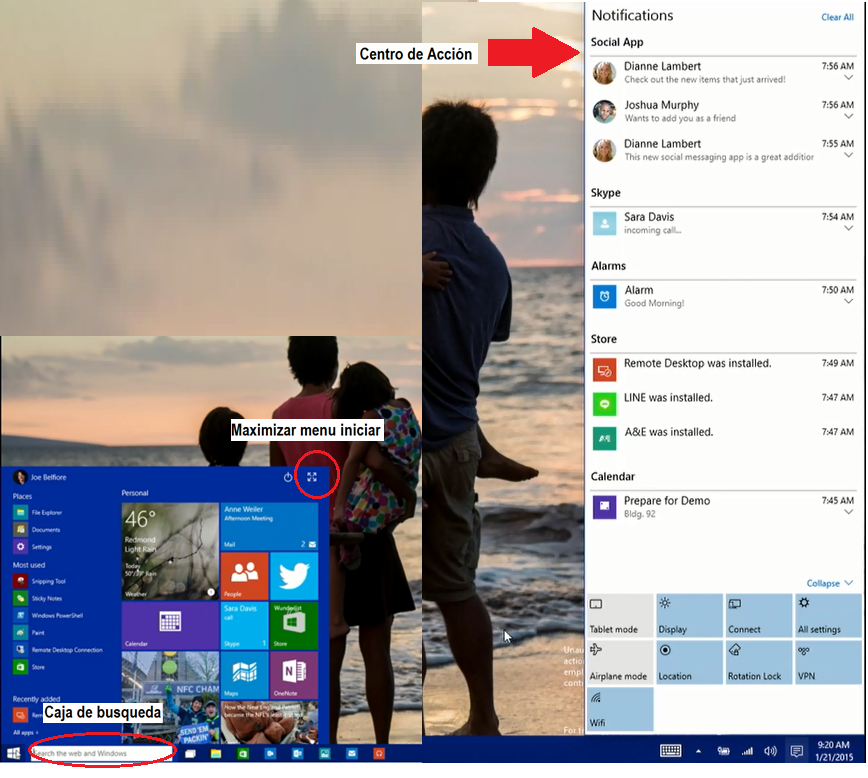Collapse the quick actions panel
The height and width of the screenshot is (778, 868).
click(829, 583)
